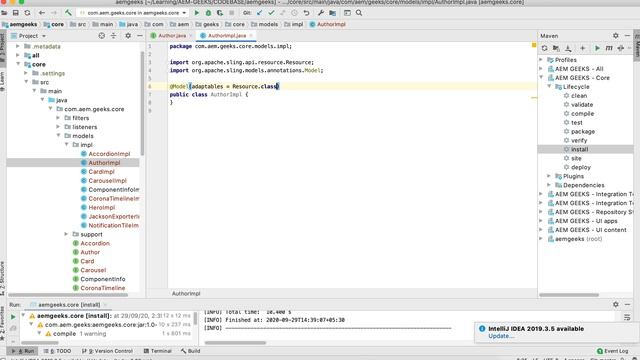Screen dimensions: 640x360
Task: Run Maven build green play icon
Action: click(597, 49)
